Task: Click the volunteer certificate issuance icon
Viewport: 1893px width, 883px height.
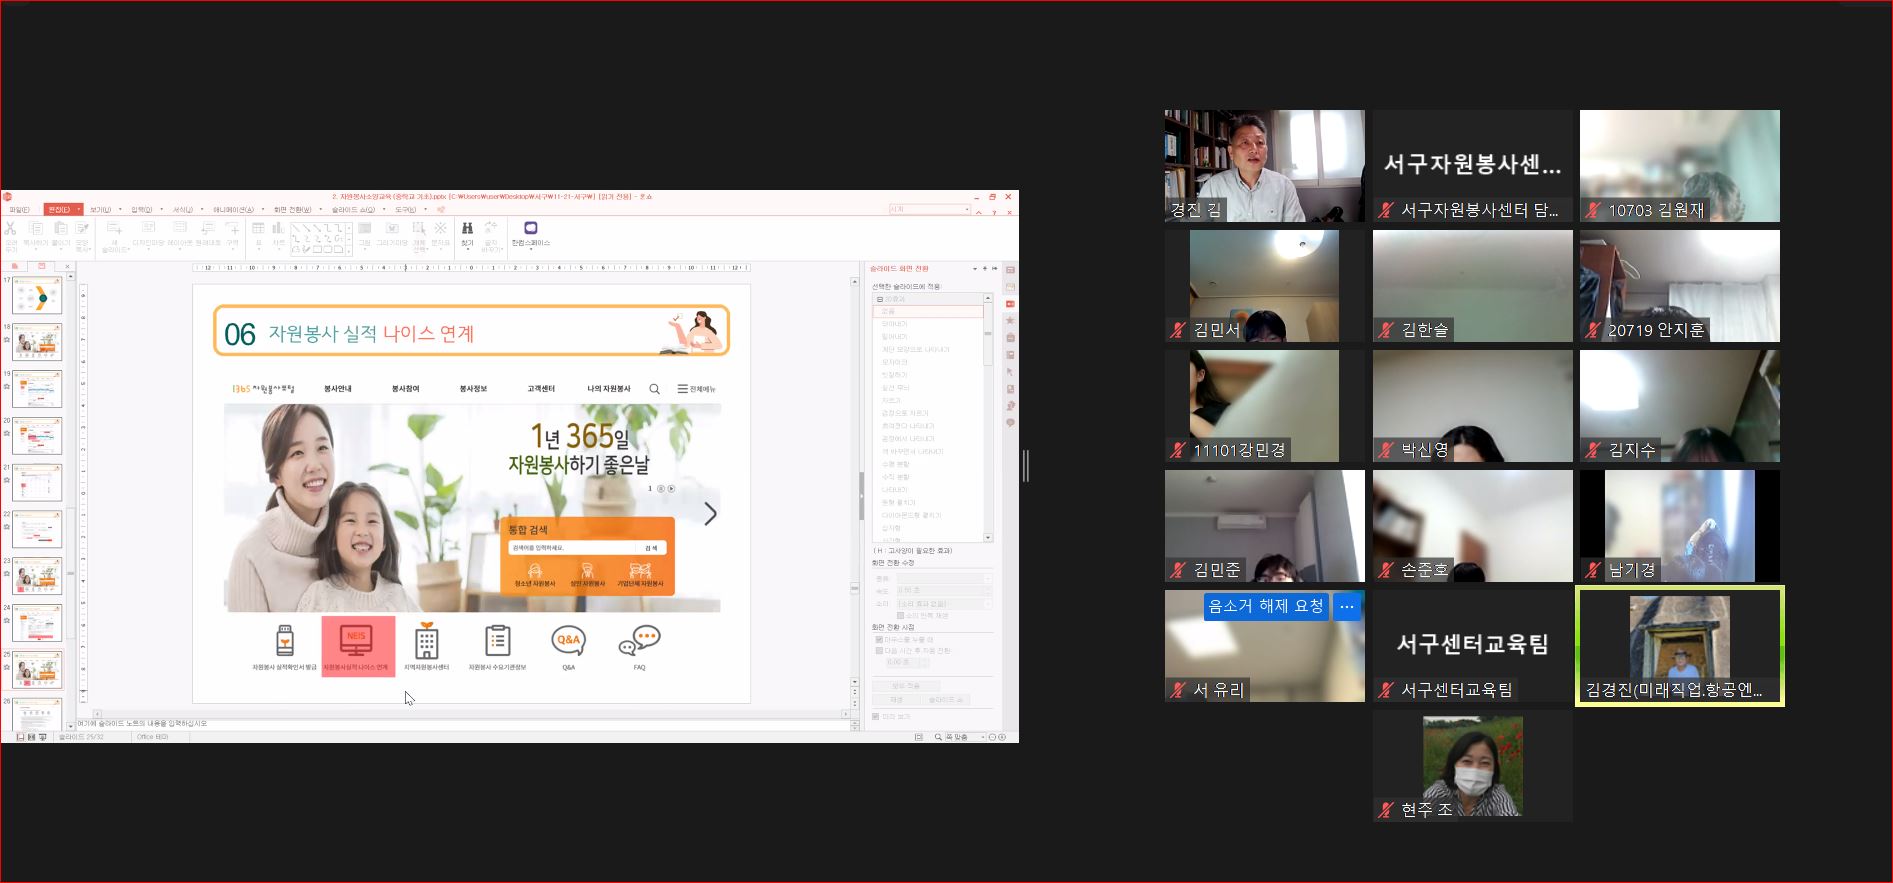Action: pyautogui.click(x=285, y=640)
